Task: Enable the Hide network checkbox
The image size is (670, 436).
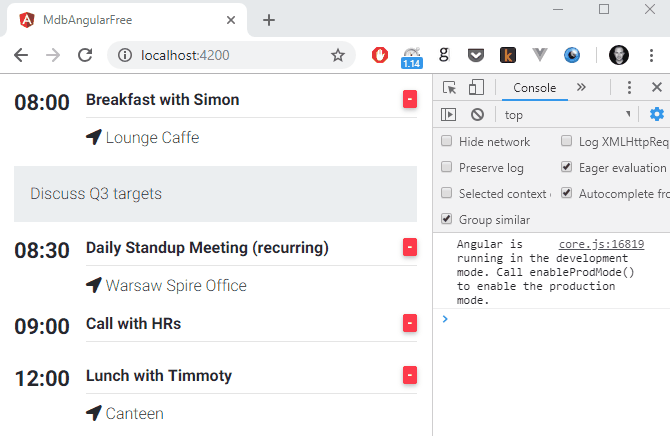Action: click(x=447, y=142)
